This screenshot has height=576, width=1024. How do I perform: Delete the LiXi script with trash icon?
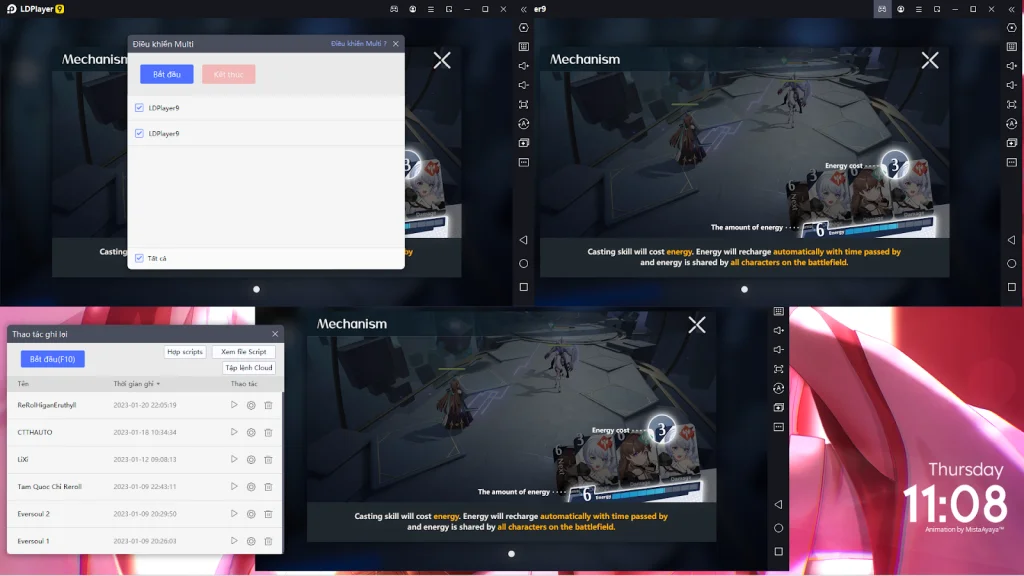[x=268, y=460]
